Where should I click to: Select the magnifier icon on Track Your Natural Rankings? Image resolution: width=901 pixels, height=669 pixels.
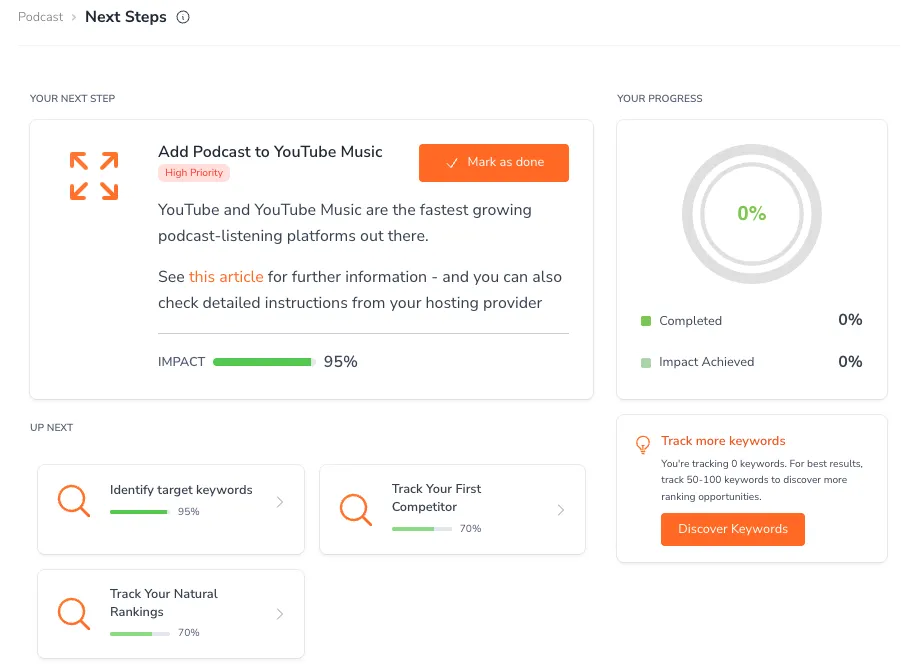73,613
